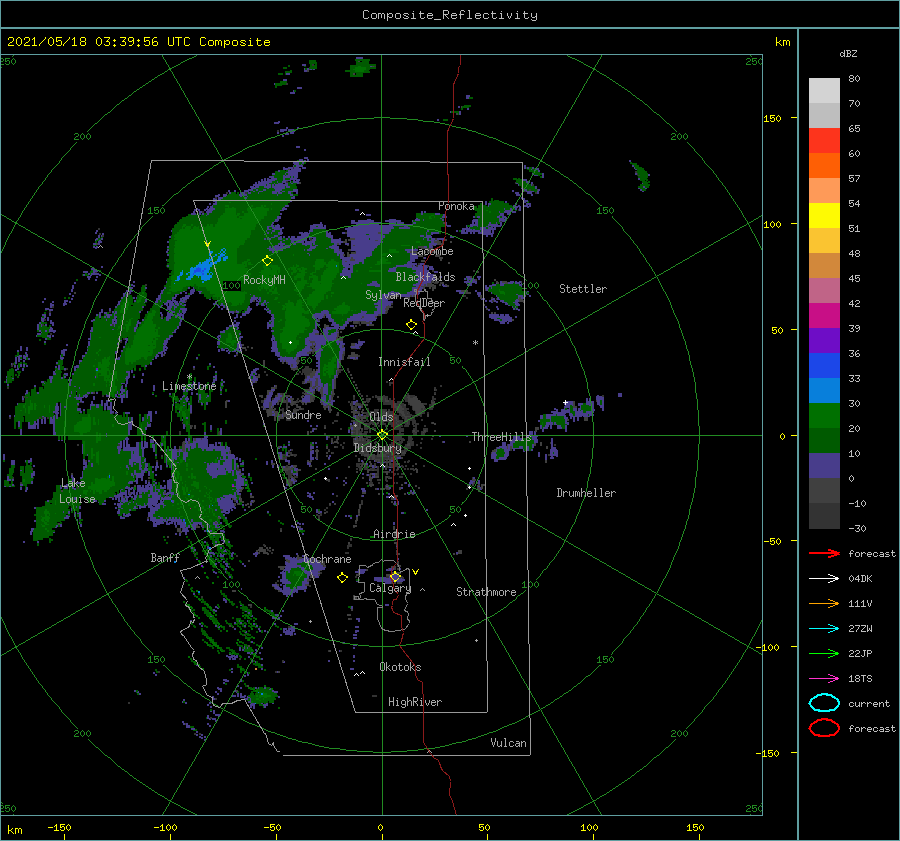Click the cyan 'current' ellipse symbol
The image size is (900, 841).
click(824, 703)
